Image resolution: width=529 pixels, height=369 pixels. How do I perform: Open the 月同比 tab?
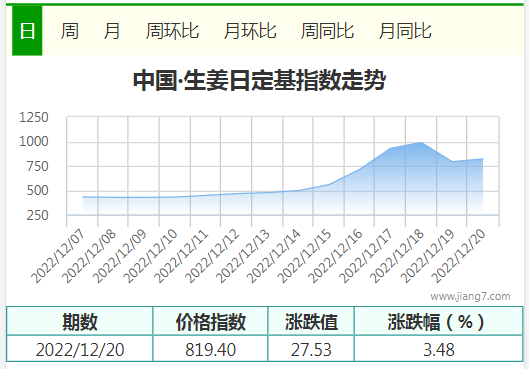405,31
